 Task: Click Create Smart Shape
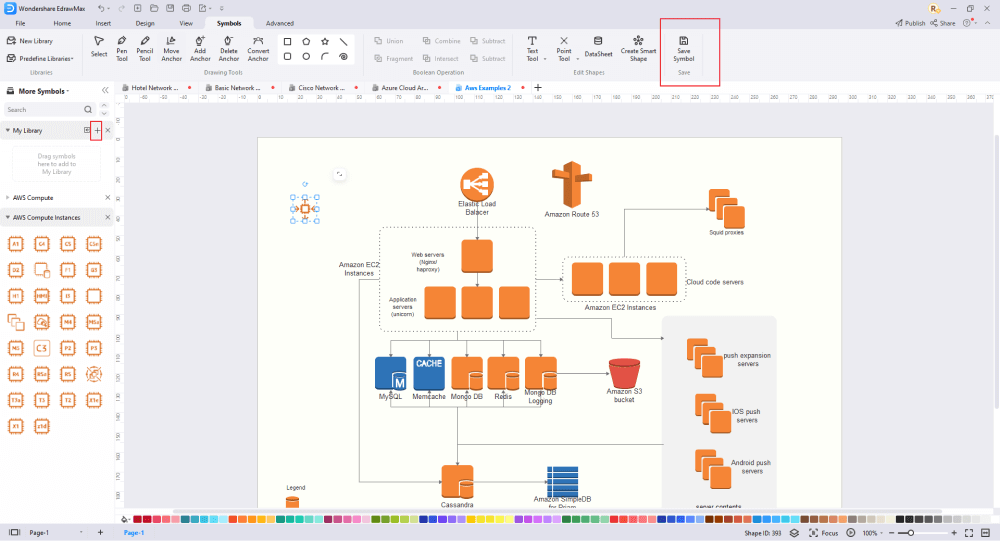click(638, 48)
